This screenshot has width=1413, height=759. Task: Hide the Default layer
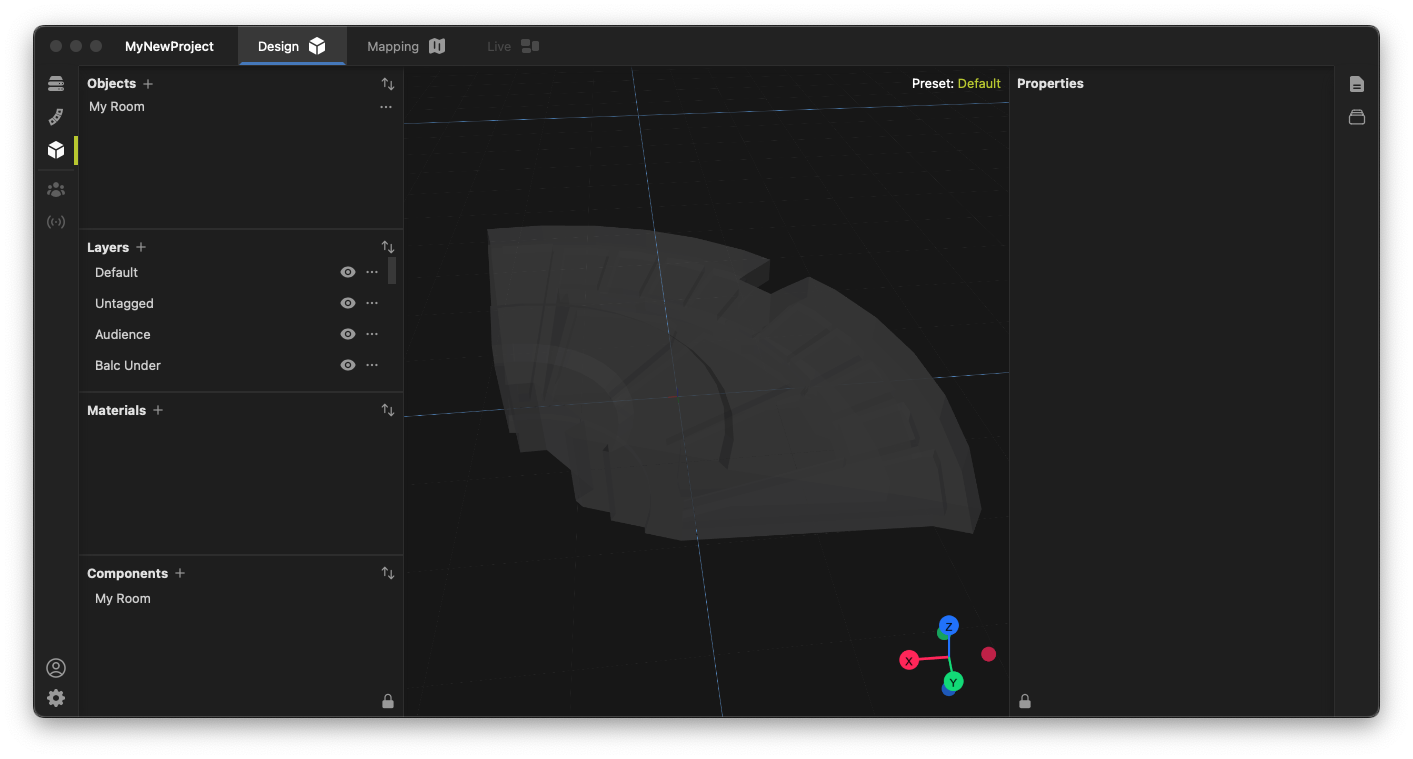pos(348,272)
